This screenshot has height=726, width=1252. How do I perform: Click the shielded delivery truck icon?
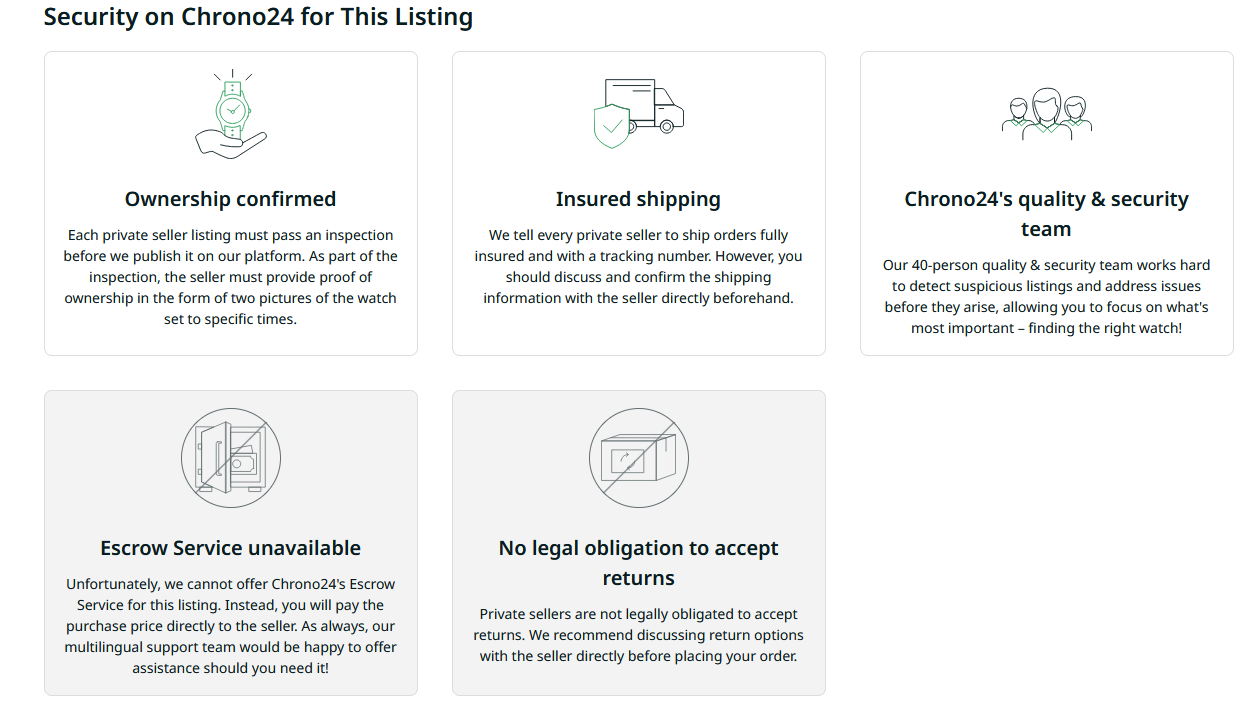tap(638, 113)
